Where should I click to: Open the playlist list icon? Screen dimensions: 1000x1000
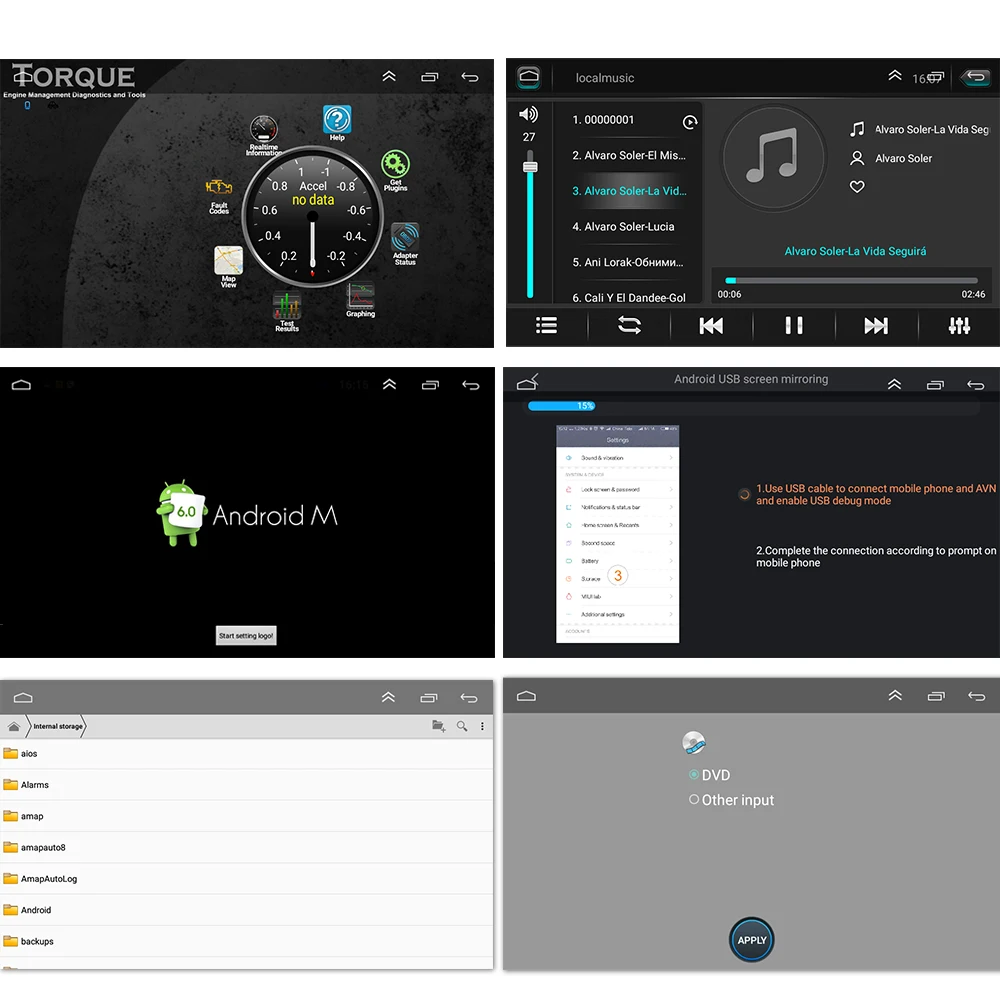tap(547, 325)
